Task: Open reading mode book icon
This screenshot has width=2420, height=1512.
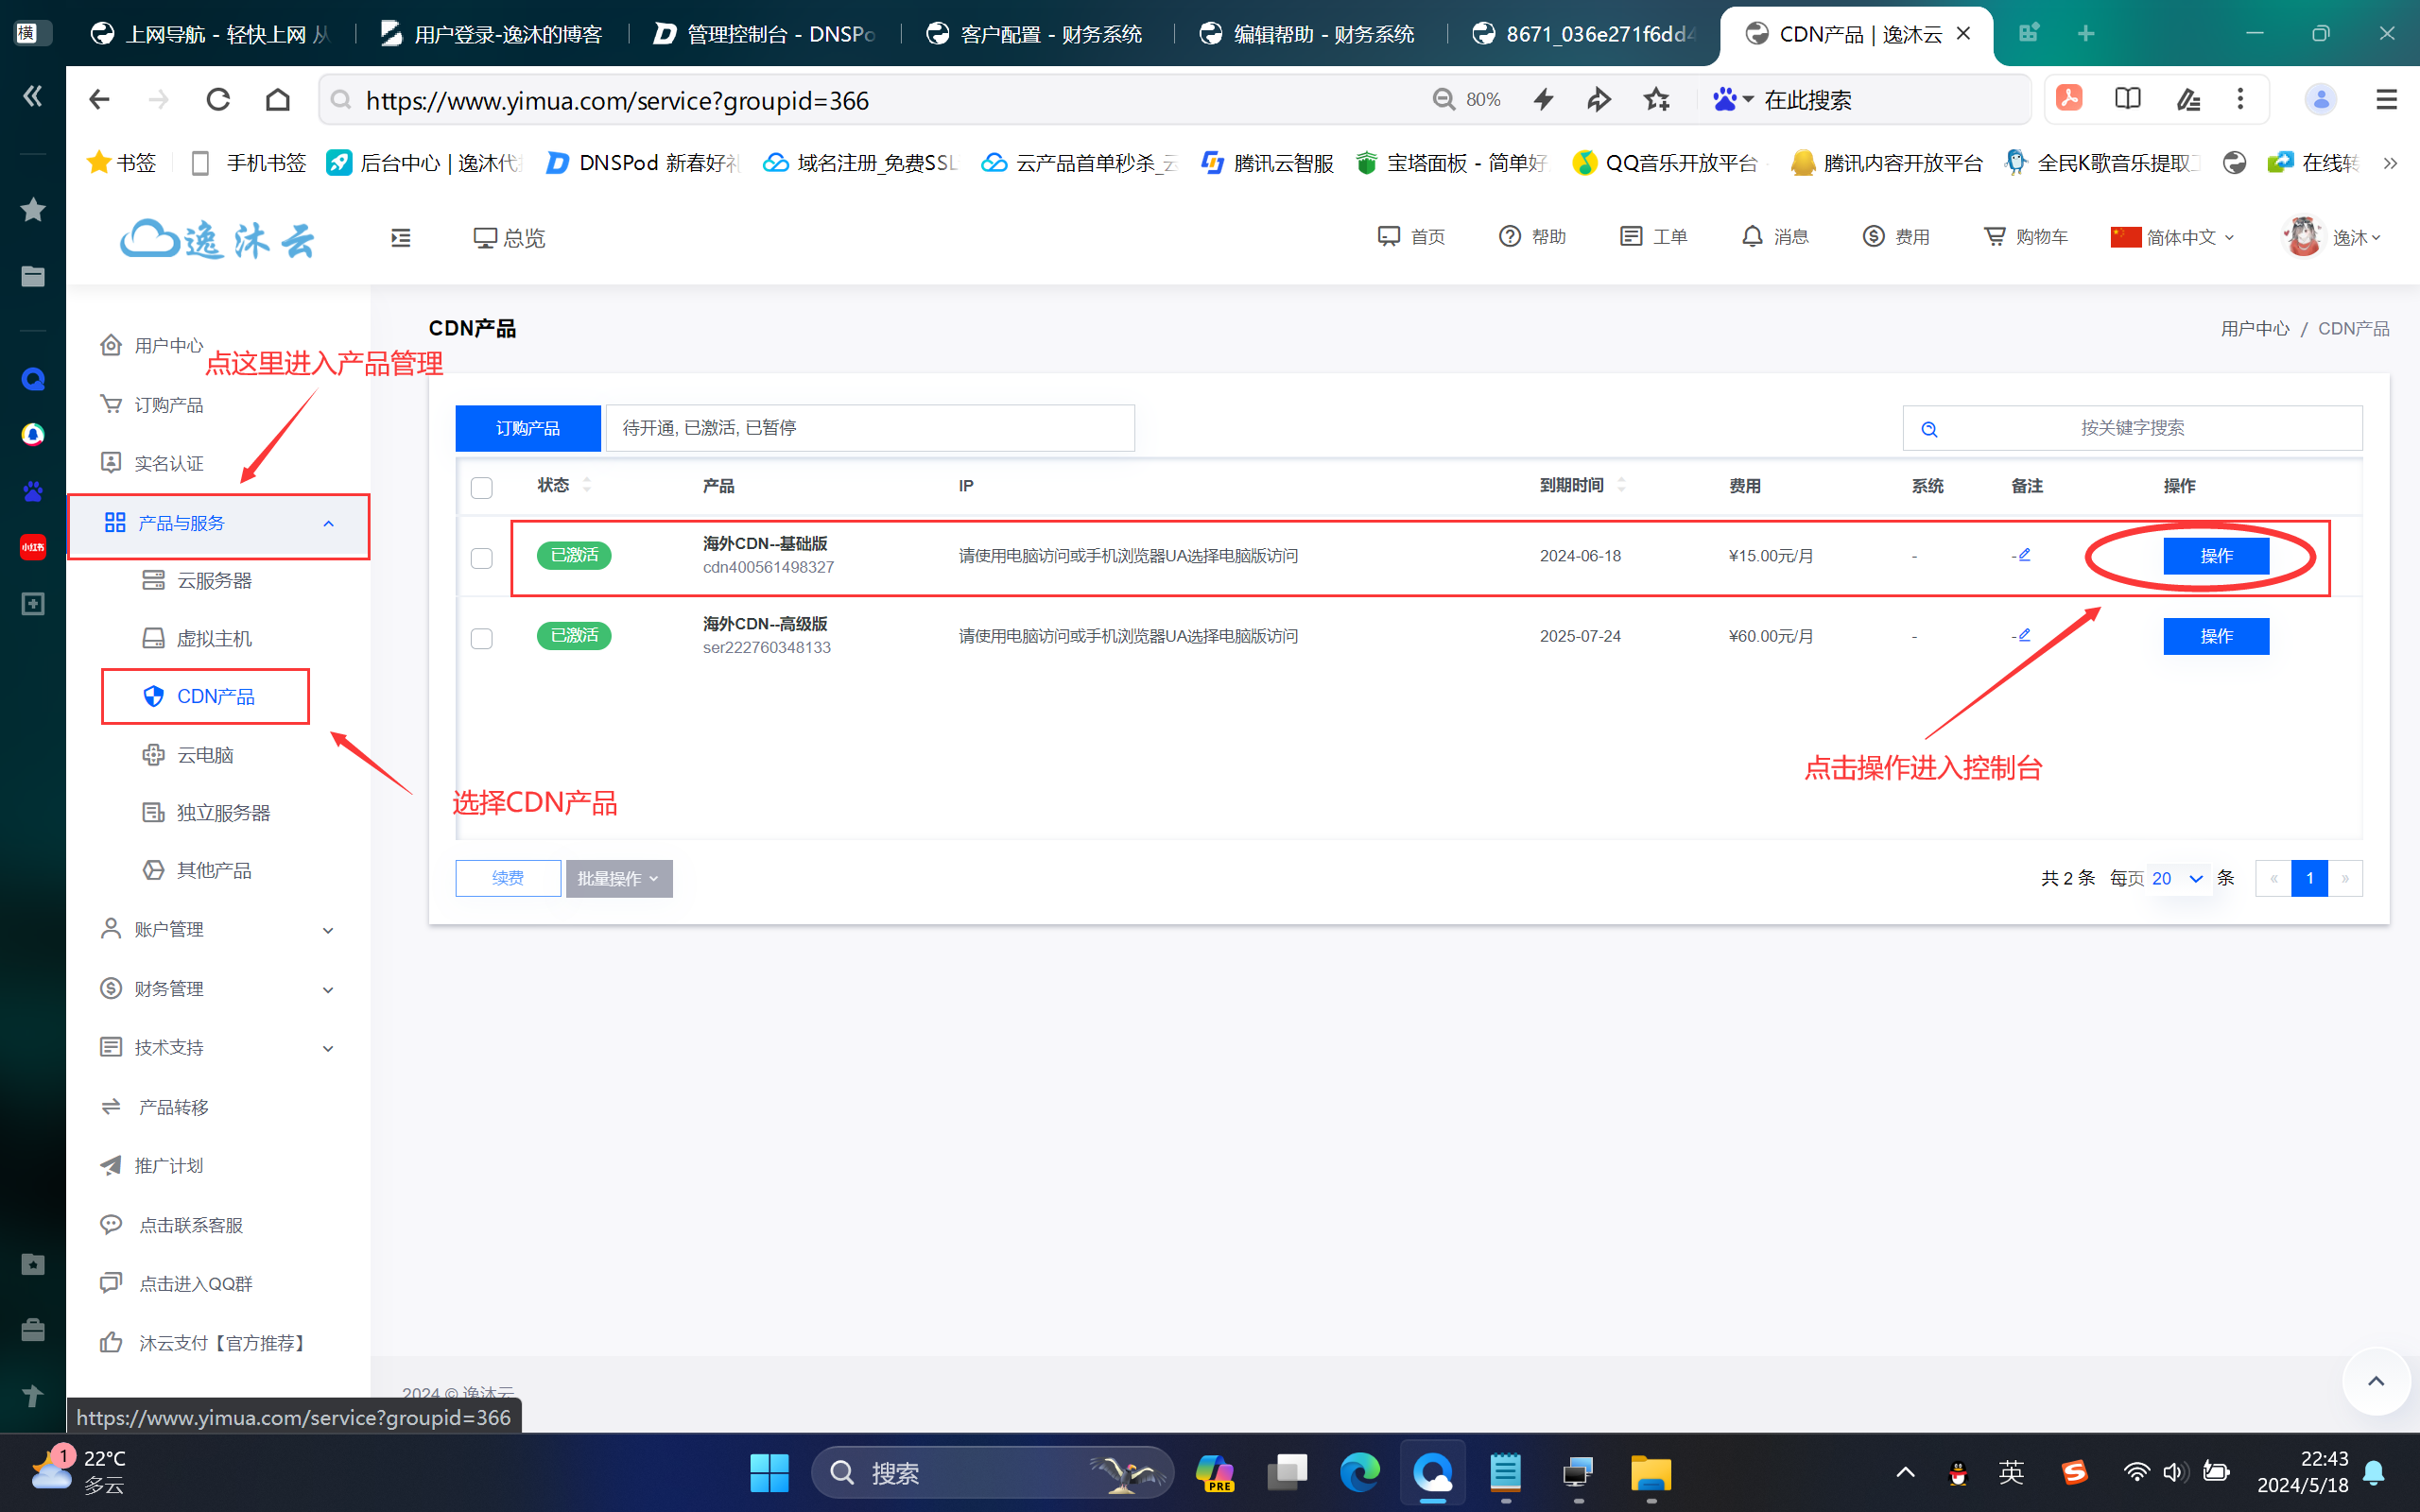Action: (2128, 98)
